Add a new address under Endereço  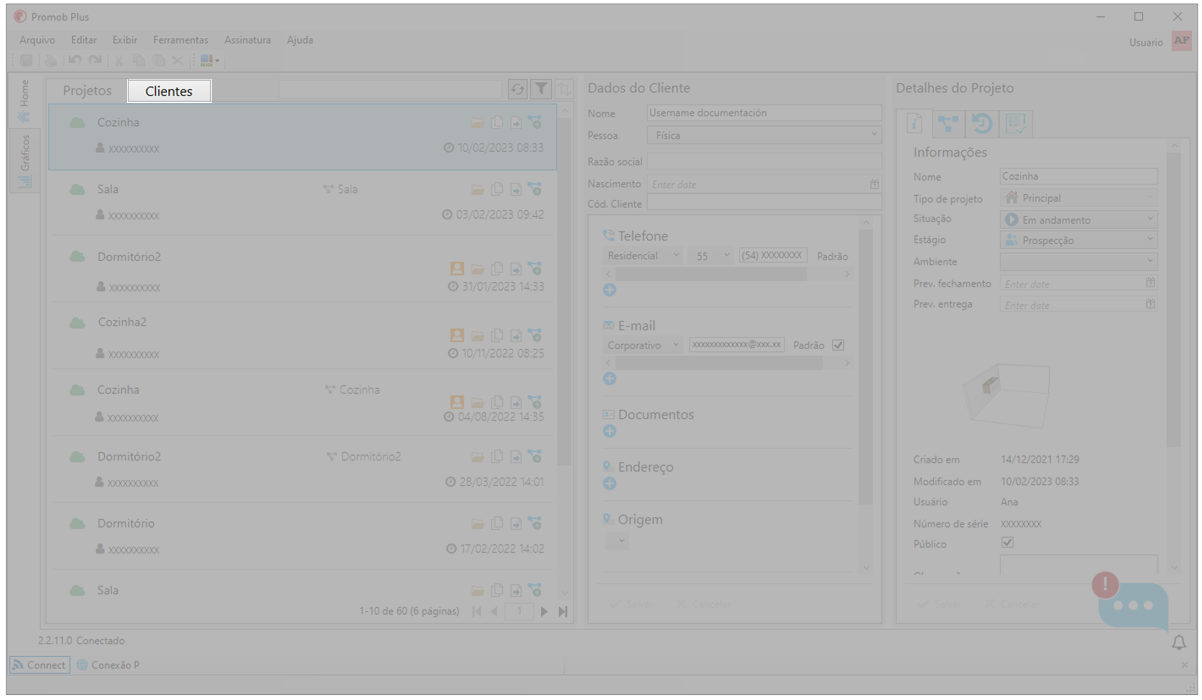coord(609,484)
